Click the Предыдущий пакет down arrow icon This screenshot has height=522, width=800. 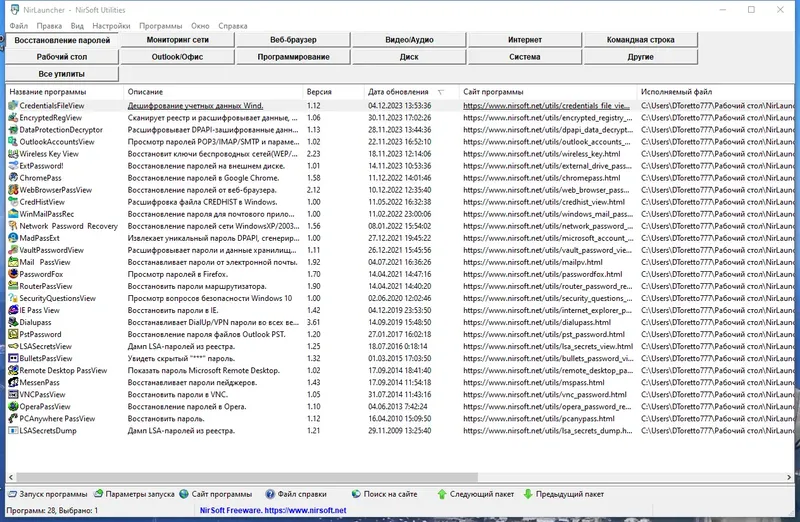point(528,494)
